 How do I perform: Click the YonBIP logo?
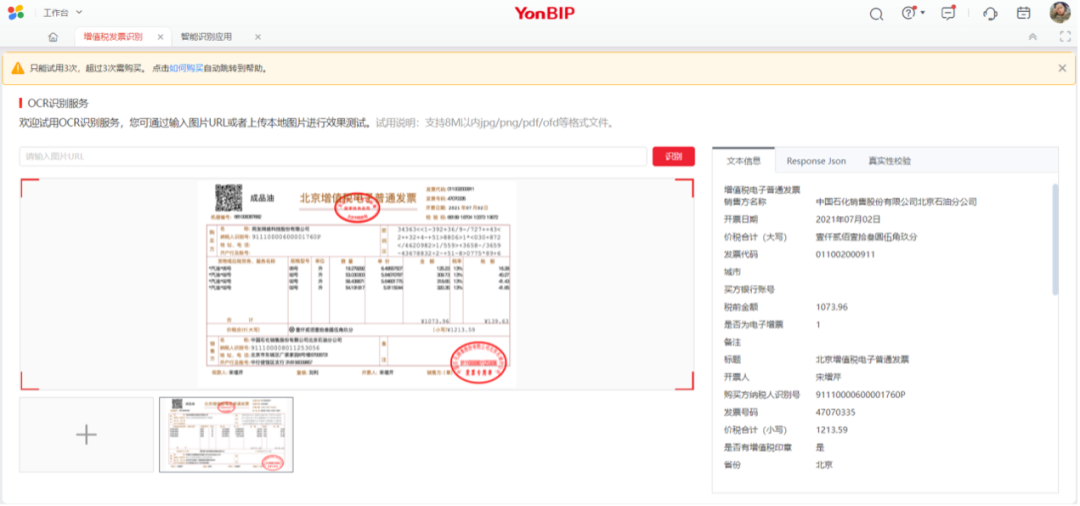click(544, 13)
